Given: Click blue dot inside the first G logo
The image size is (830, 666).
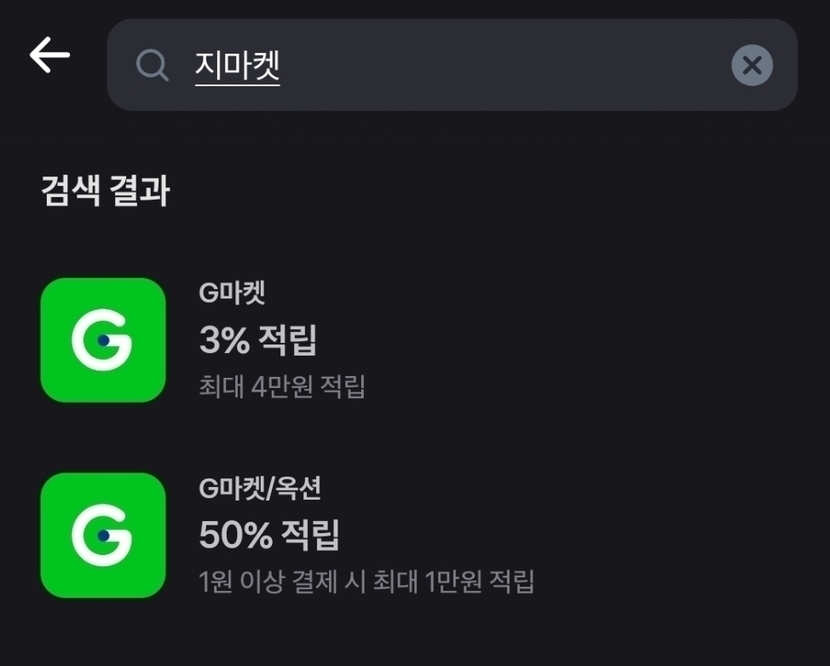Looking at the screenshot, I should pyautogui.click(x=104, y=340).
